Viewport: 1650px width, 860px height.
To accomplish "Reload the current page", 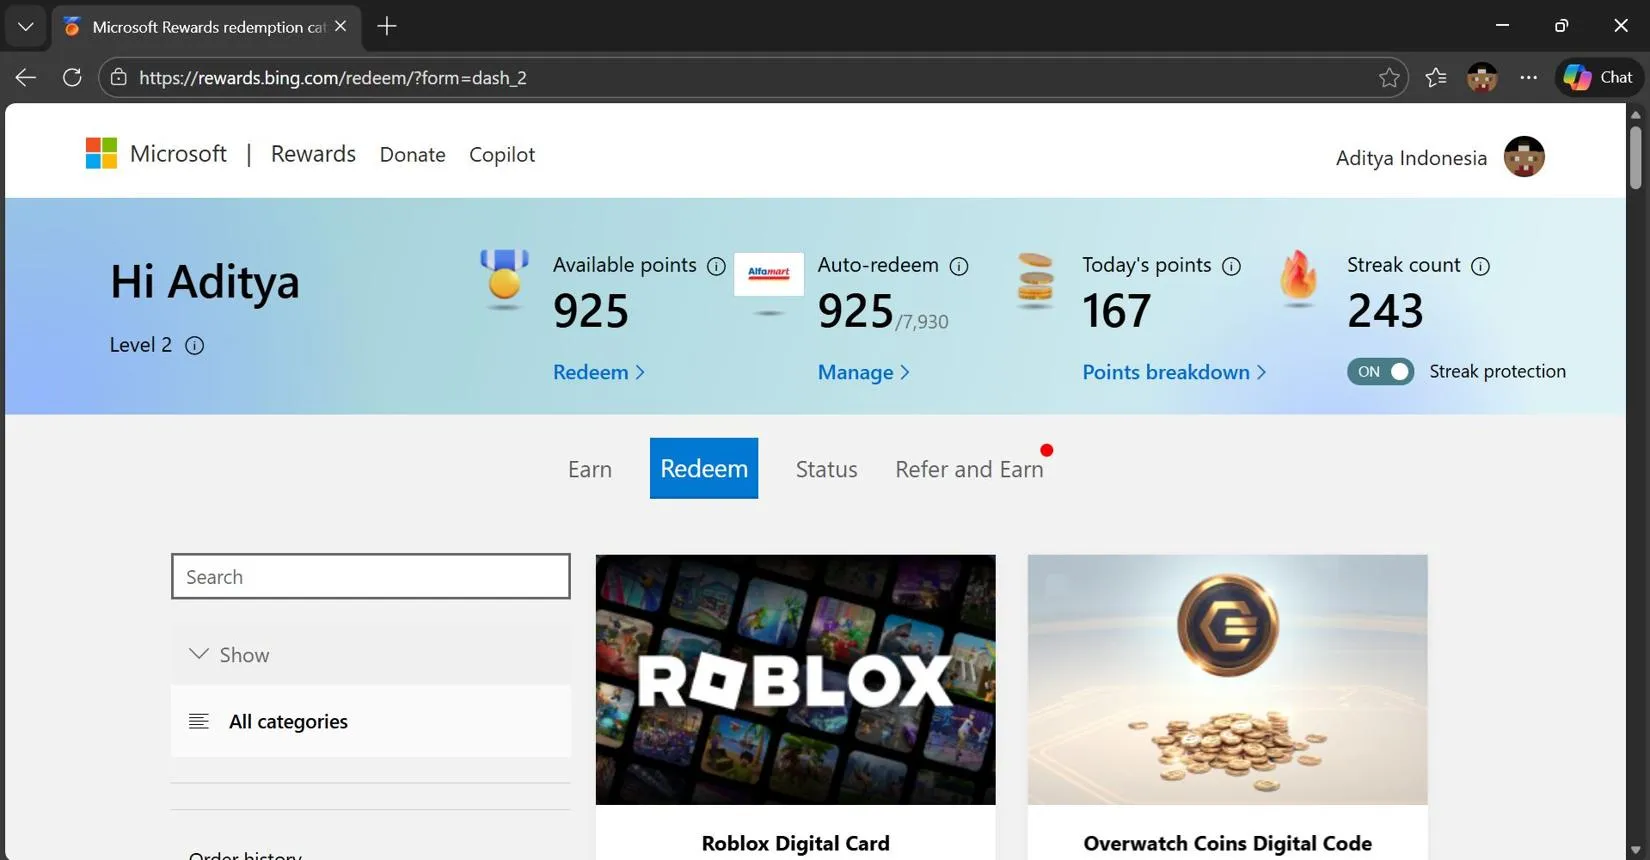I will [72, 78].
